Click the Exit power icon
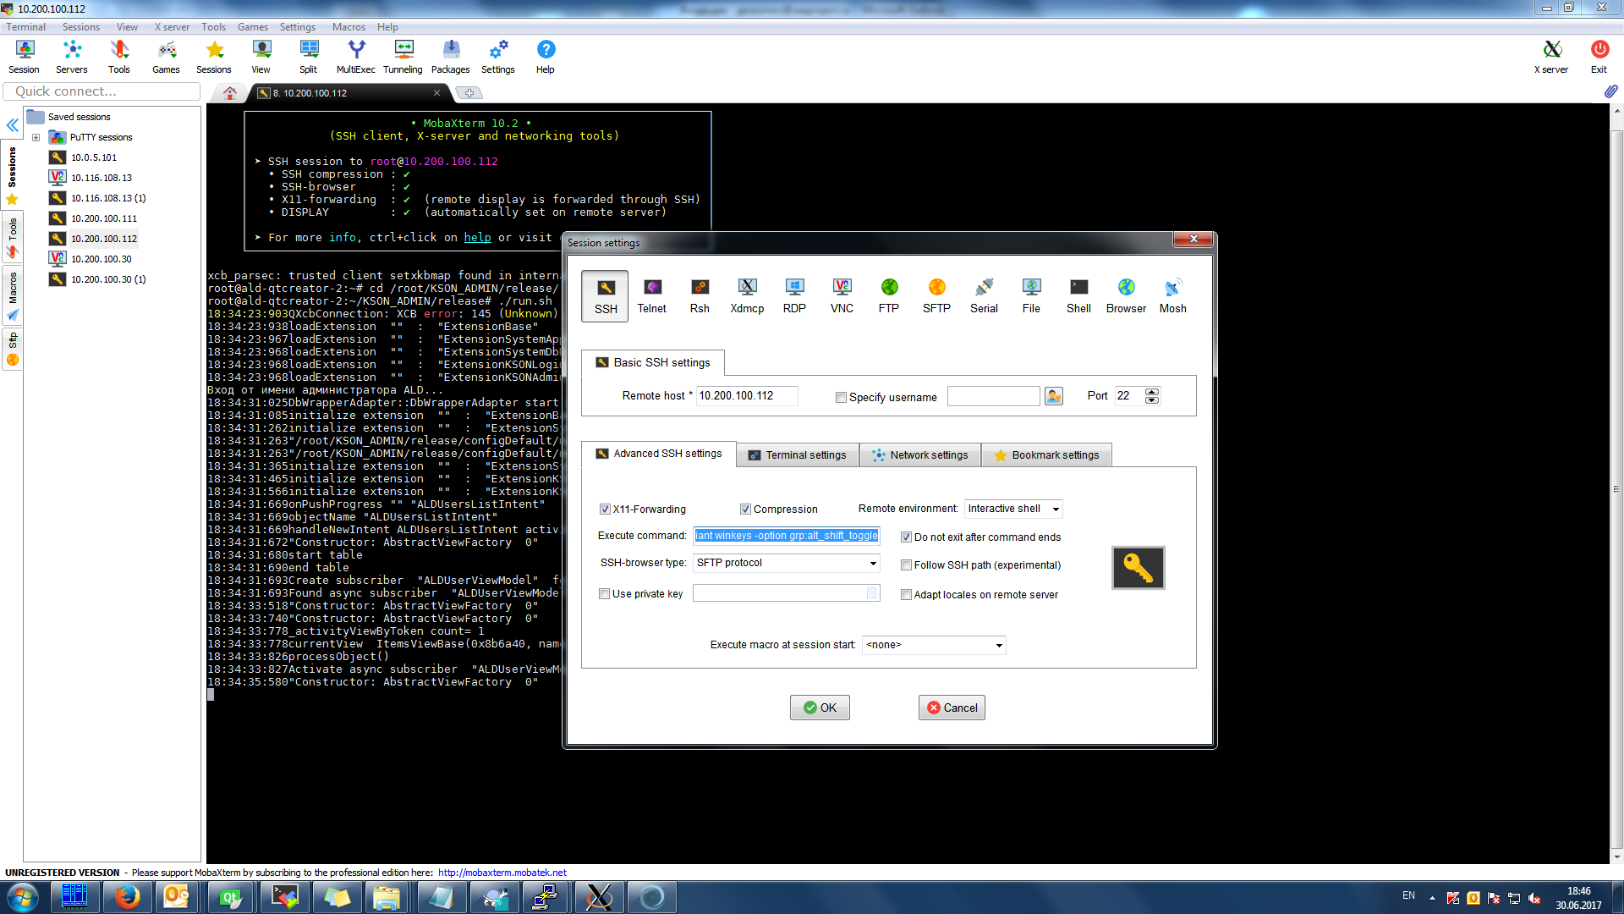The width and height of the screenshot is (1624, 914). click(x=1599, y=57)
